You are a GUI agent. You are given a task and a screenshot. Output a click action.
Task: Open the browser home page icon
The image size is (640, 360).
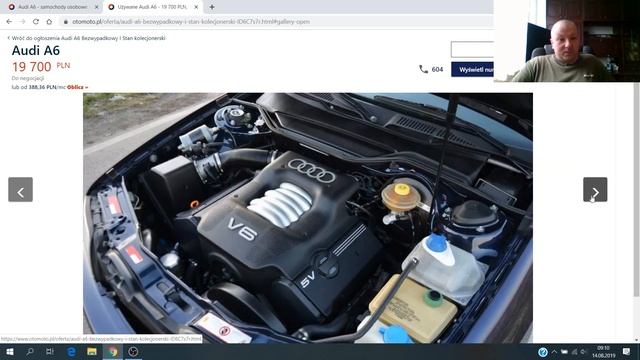pos(49,22)
